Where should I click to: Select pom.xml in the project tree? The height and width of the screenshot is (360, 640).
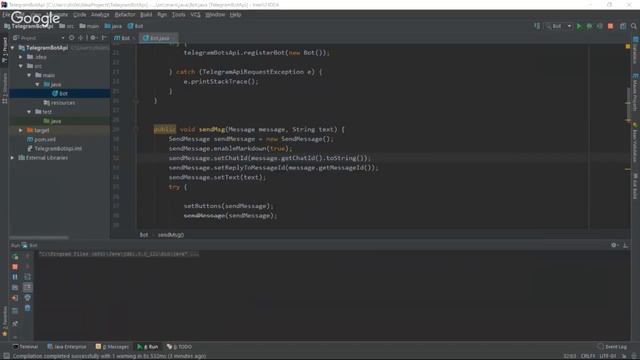(42, 139)
